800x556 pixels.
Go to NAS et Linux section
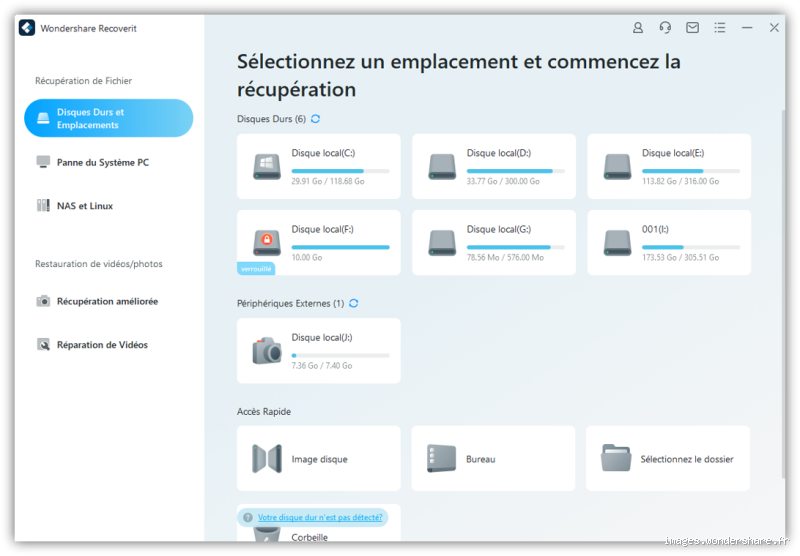(84, 206)
